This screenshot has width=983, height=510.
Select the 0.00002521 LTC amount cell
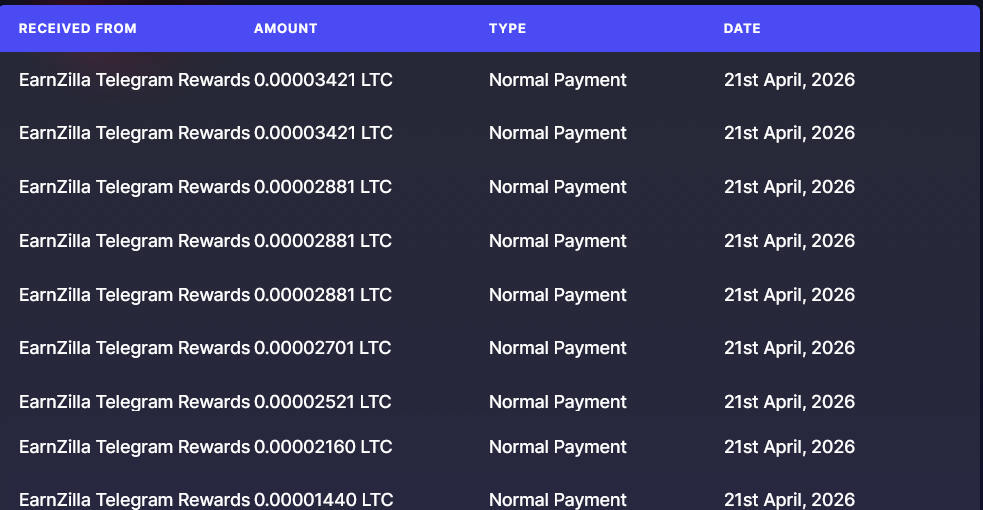pos(322,402)
